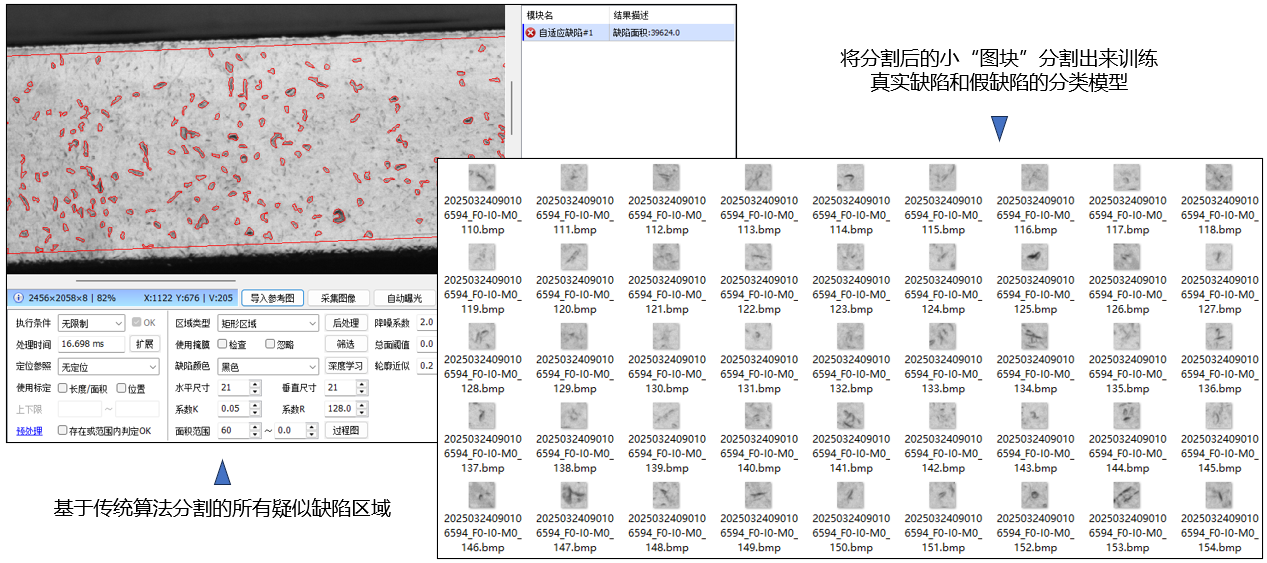Select thumbnail of file ending 127.bmp
The height and width of the screenshot is (563, 1267).
click(x=1218, y=257)
